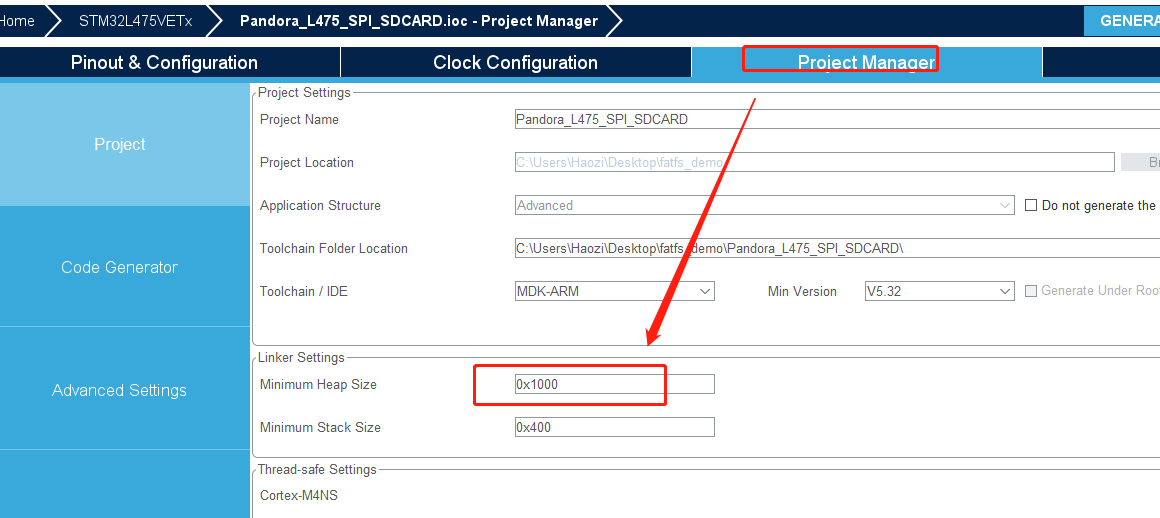This screenshot has width=1160, height=518.
Task: Open the Application Structure dropdown
Action: [x=764, y=205]
